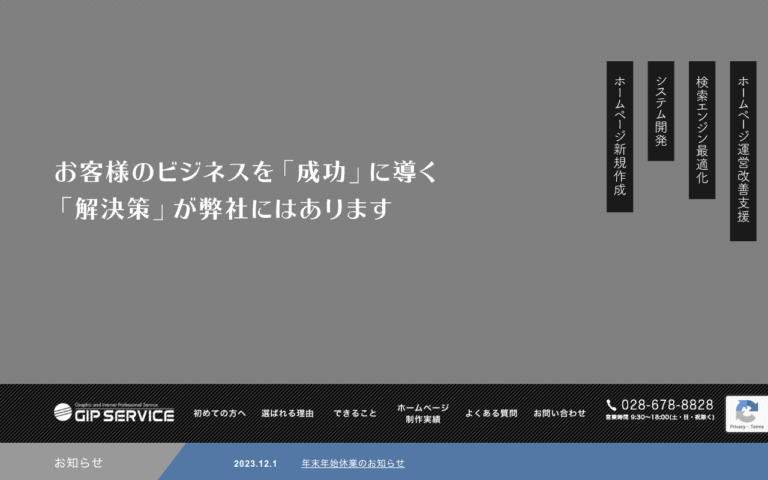Click the ホームページ新規作成 vertical banner
The width and height of the screenshot is (768, 480).
pyautogui.click(x=620, y=136)
